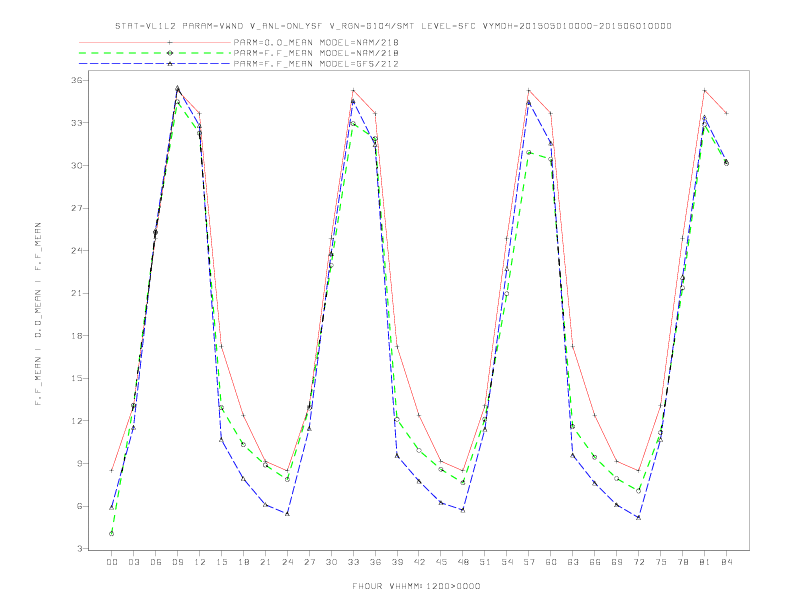Click the triangle marker on blue legend line

(170, 64)
